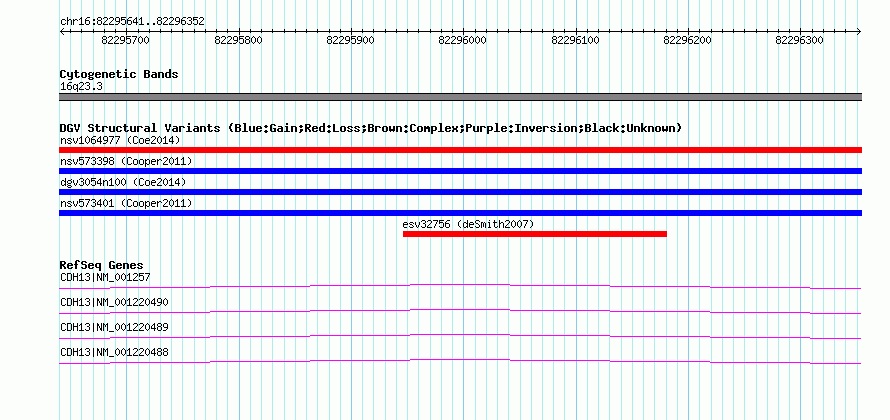Screen dimensions: 890x420
Task: Click the CDH13|NM_001220490 gene label
Action: click(x=114, y=302)
